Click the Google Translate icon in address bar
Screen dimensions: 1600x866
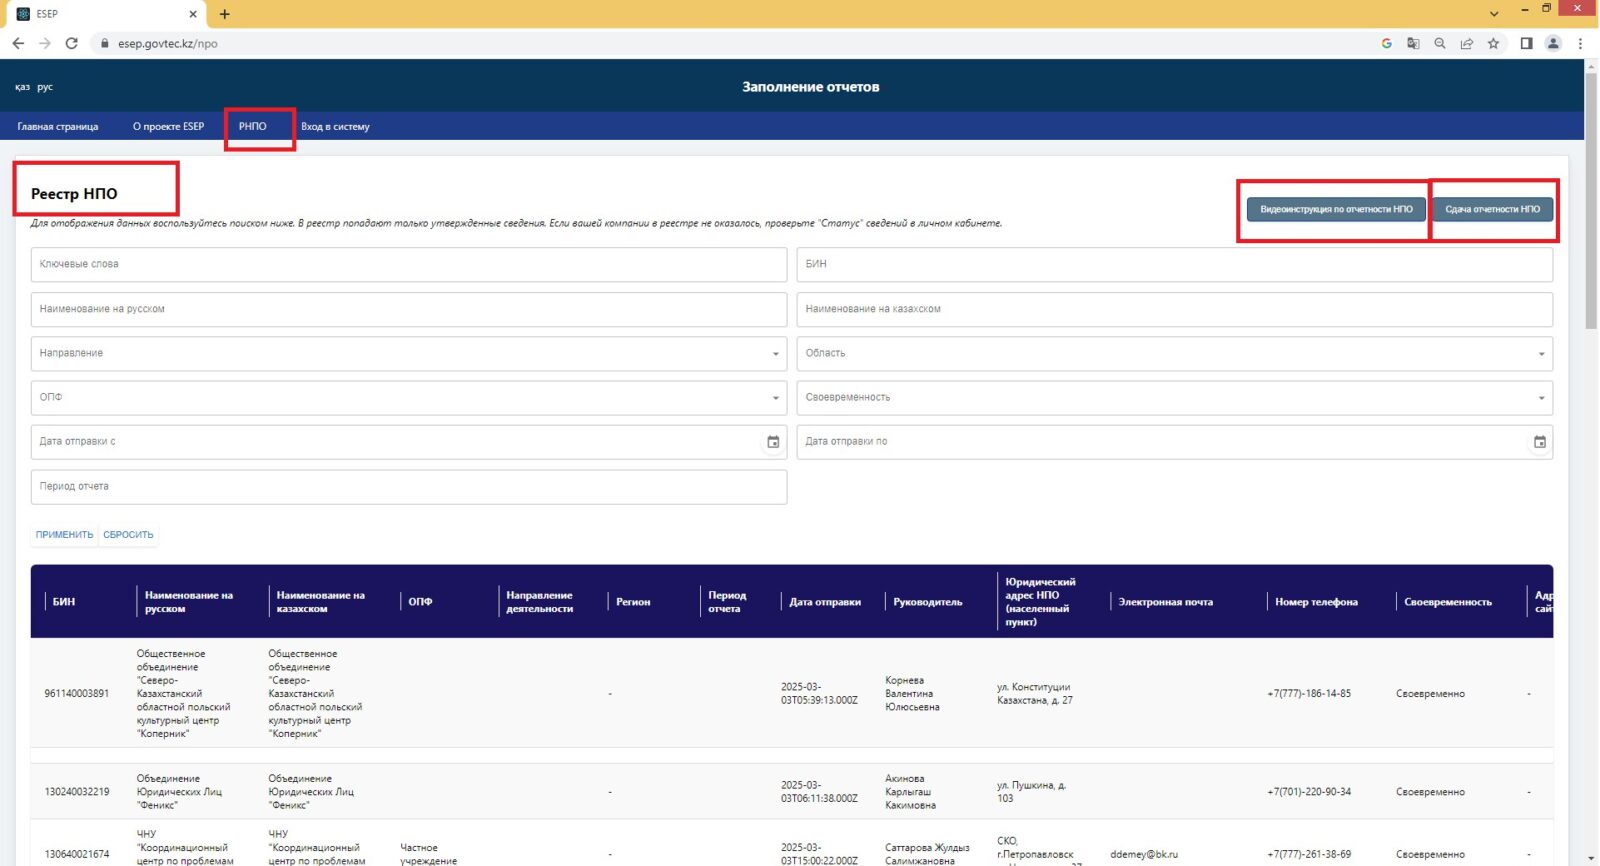tap(1413, 43)
